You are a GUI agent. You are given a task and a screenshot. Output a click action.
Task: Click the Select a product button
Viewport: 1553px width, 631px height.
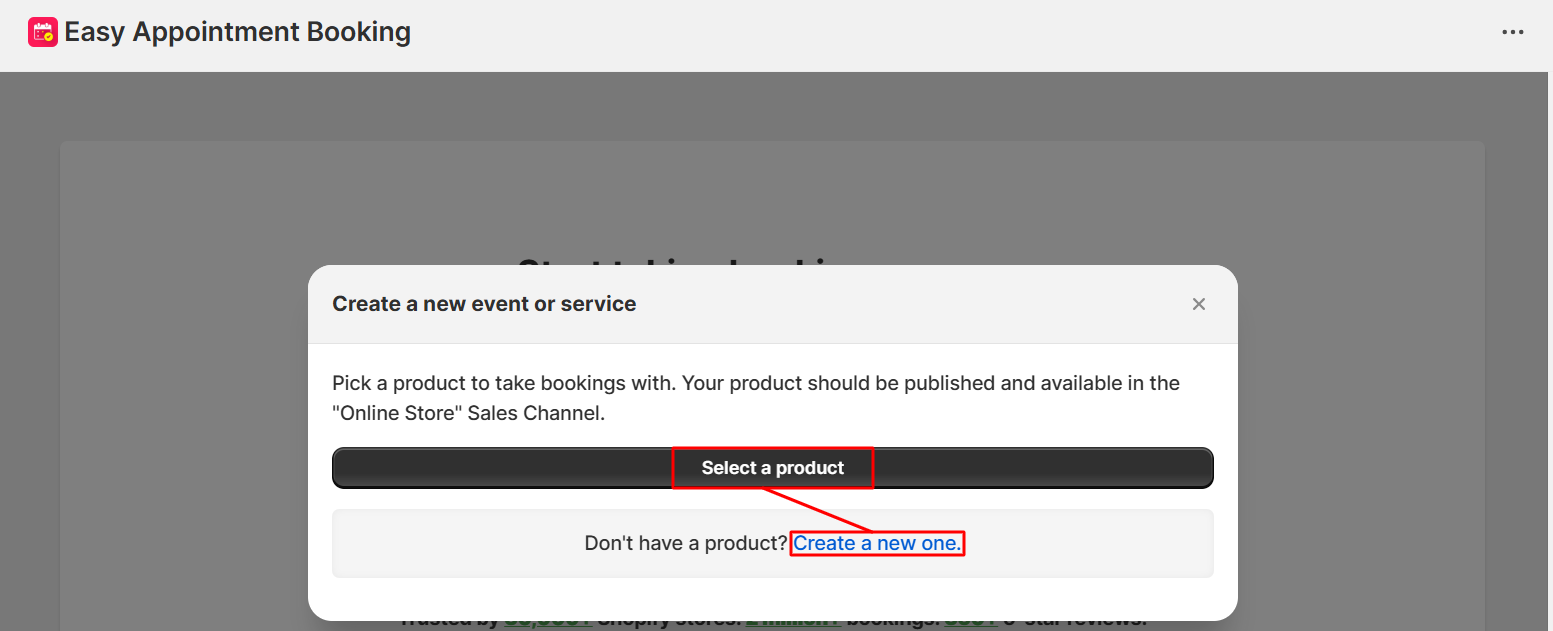tap(772, 468)
